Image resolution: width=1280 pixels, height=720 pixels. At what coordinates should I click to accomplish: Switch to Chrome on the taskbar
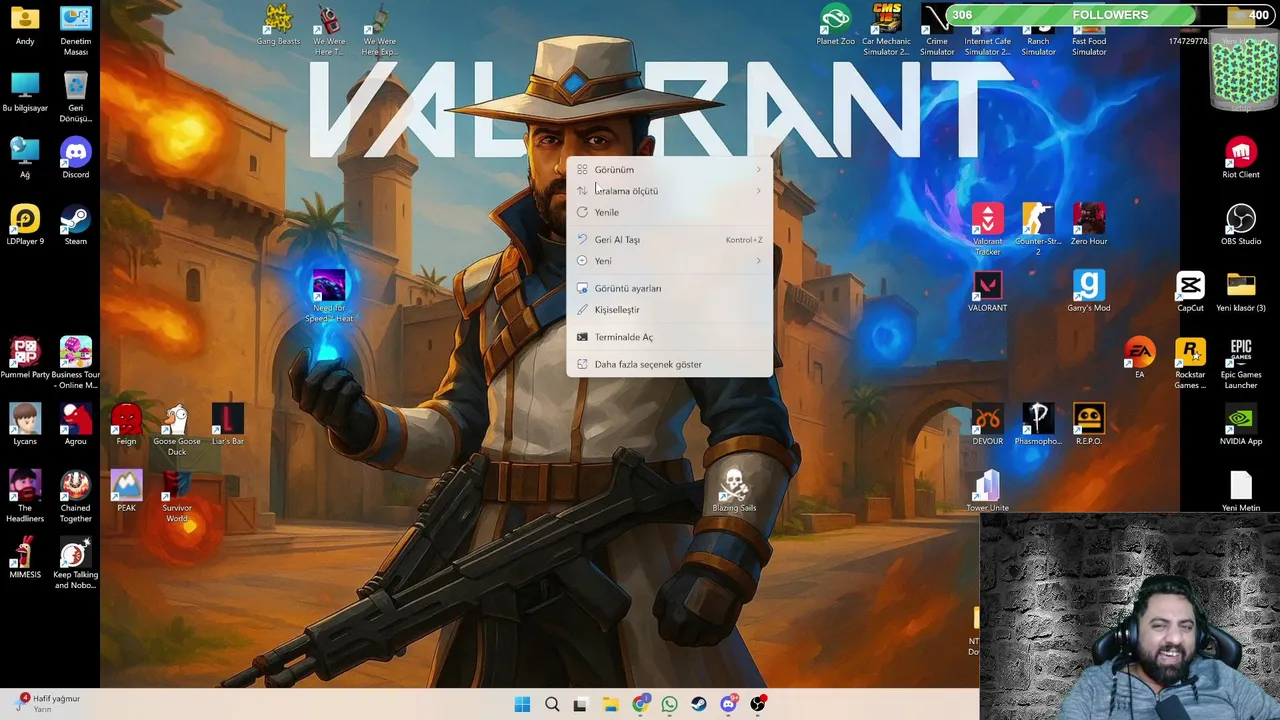pyautogui.click(x=640, y=704)
